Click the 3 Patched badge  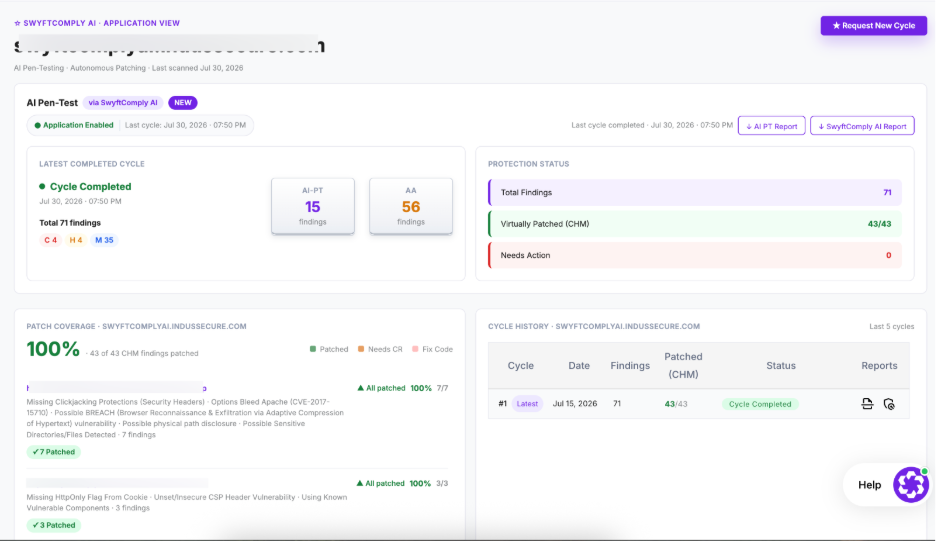tap(54, 525)
